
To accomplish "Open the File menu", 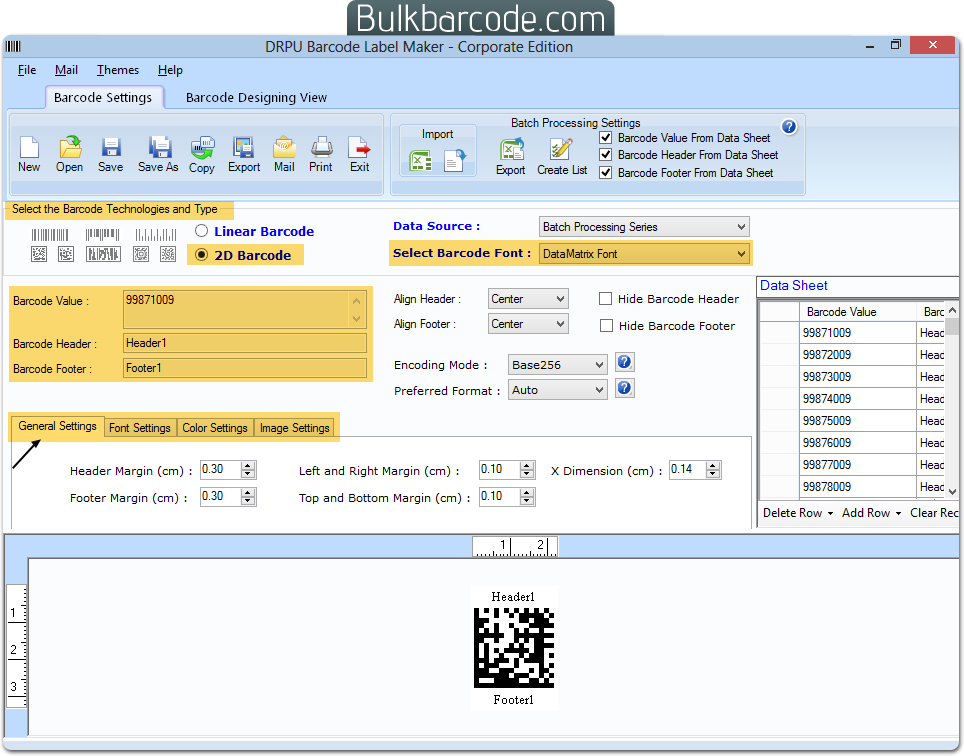I will point(27,70).
